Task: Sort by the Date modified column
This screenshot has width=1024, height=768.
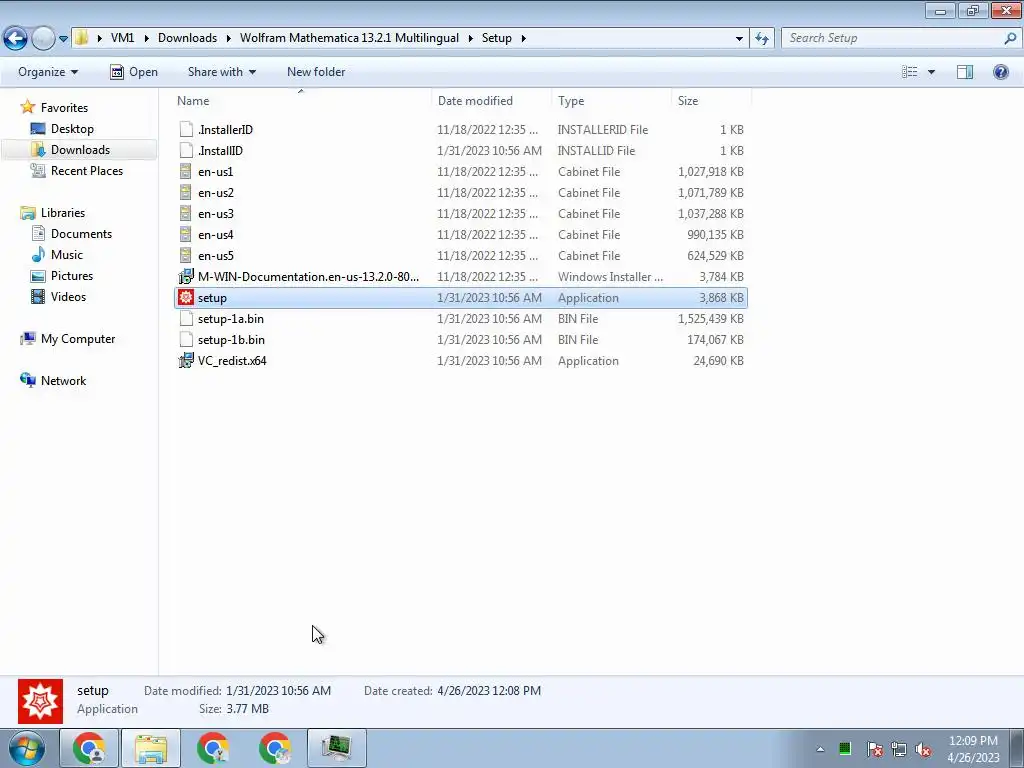Action: coord(475,101)
